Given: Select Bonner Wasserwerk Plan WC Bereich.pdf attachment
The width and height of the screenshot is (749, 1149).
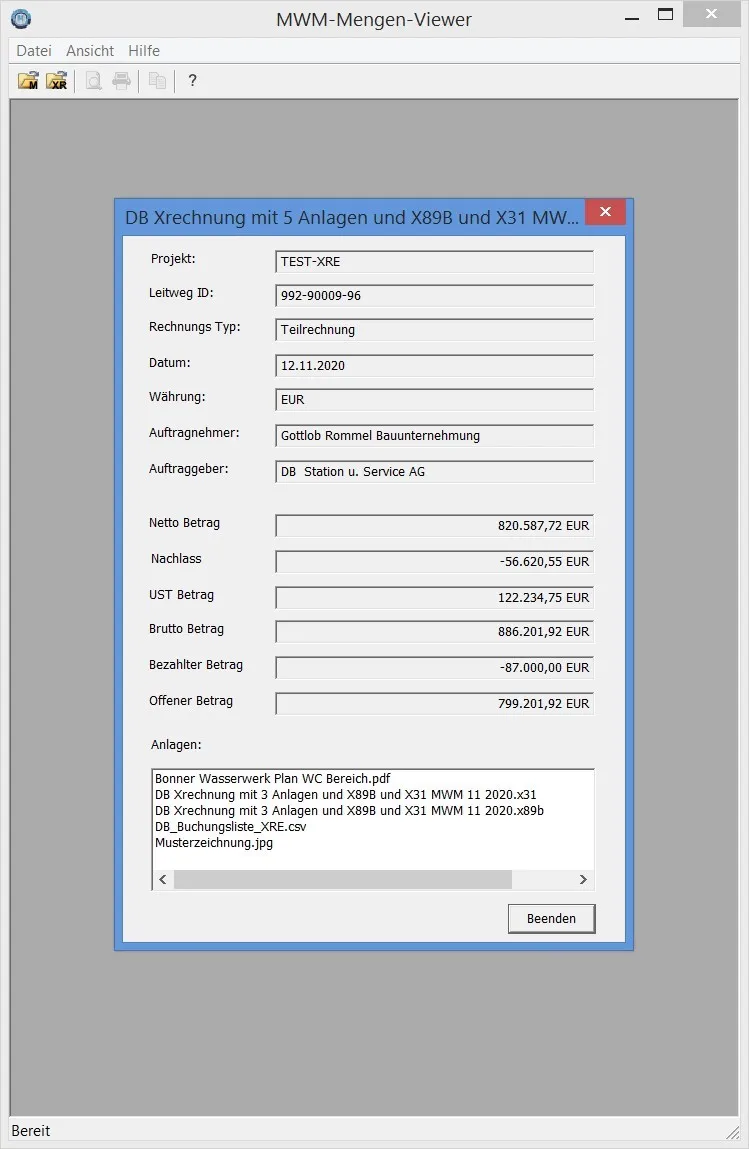Looking at the screenshot, I should point(273,778).
